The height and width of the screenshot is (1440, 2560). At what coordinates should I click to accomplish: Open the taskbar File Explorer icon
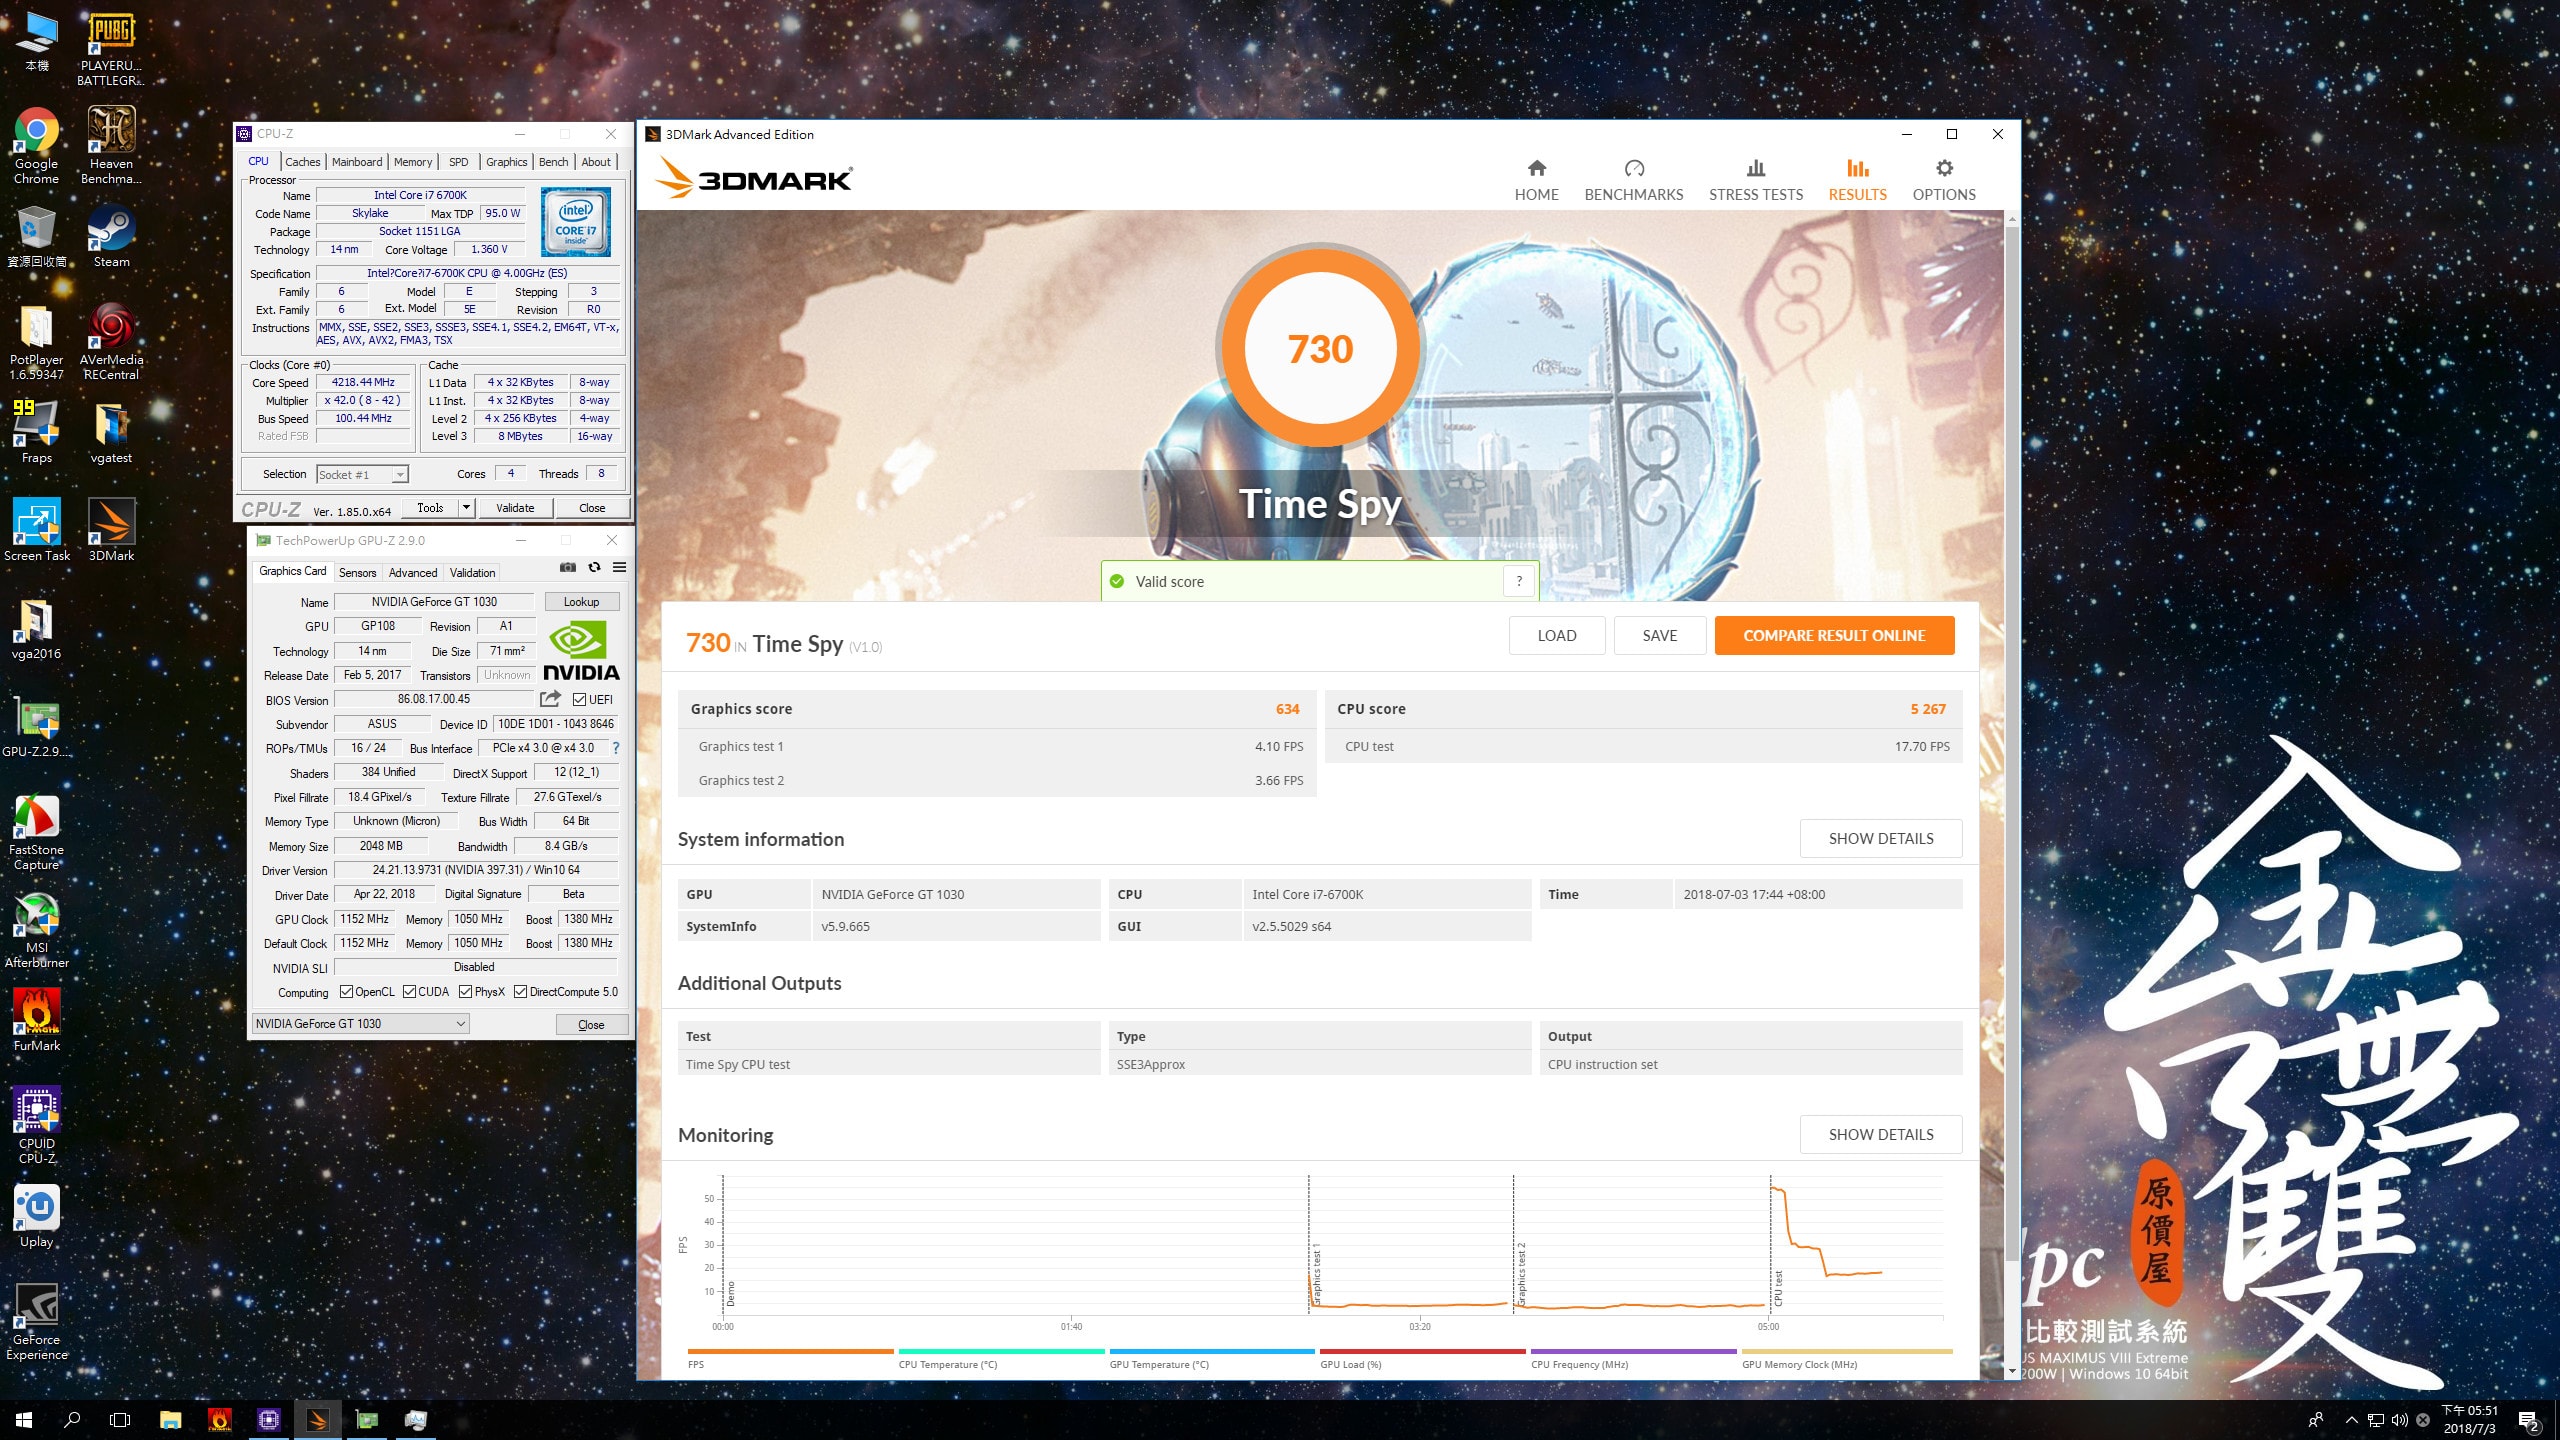[170, 1419]
